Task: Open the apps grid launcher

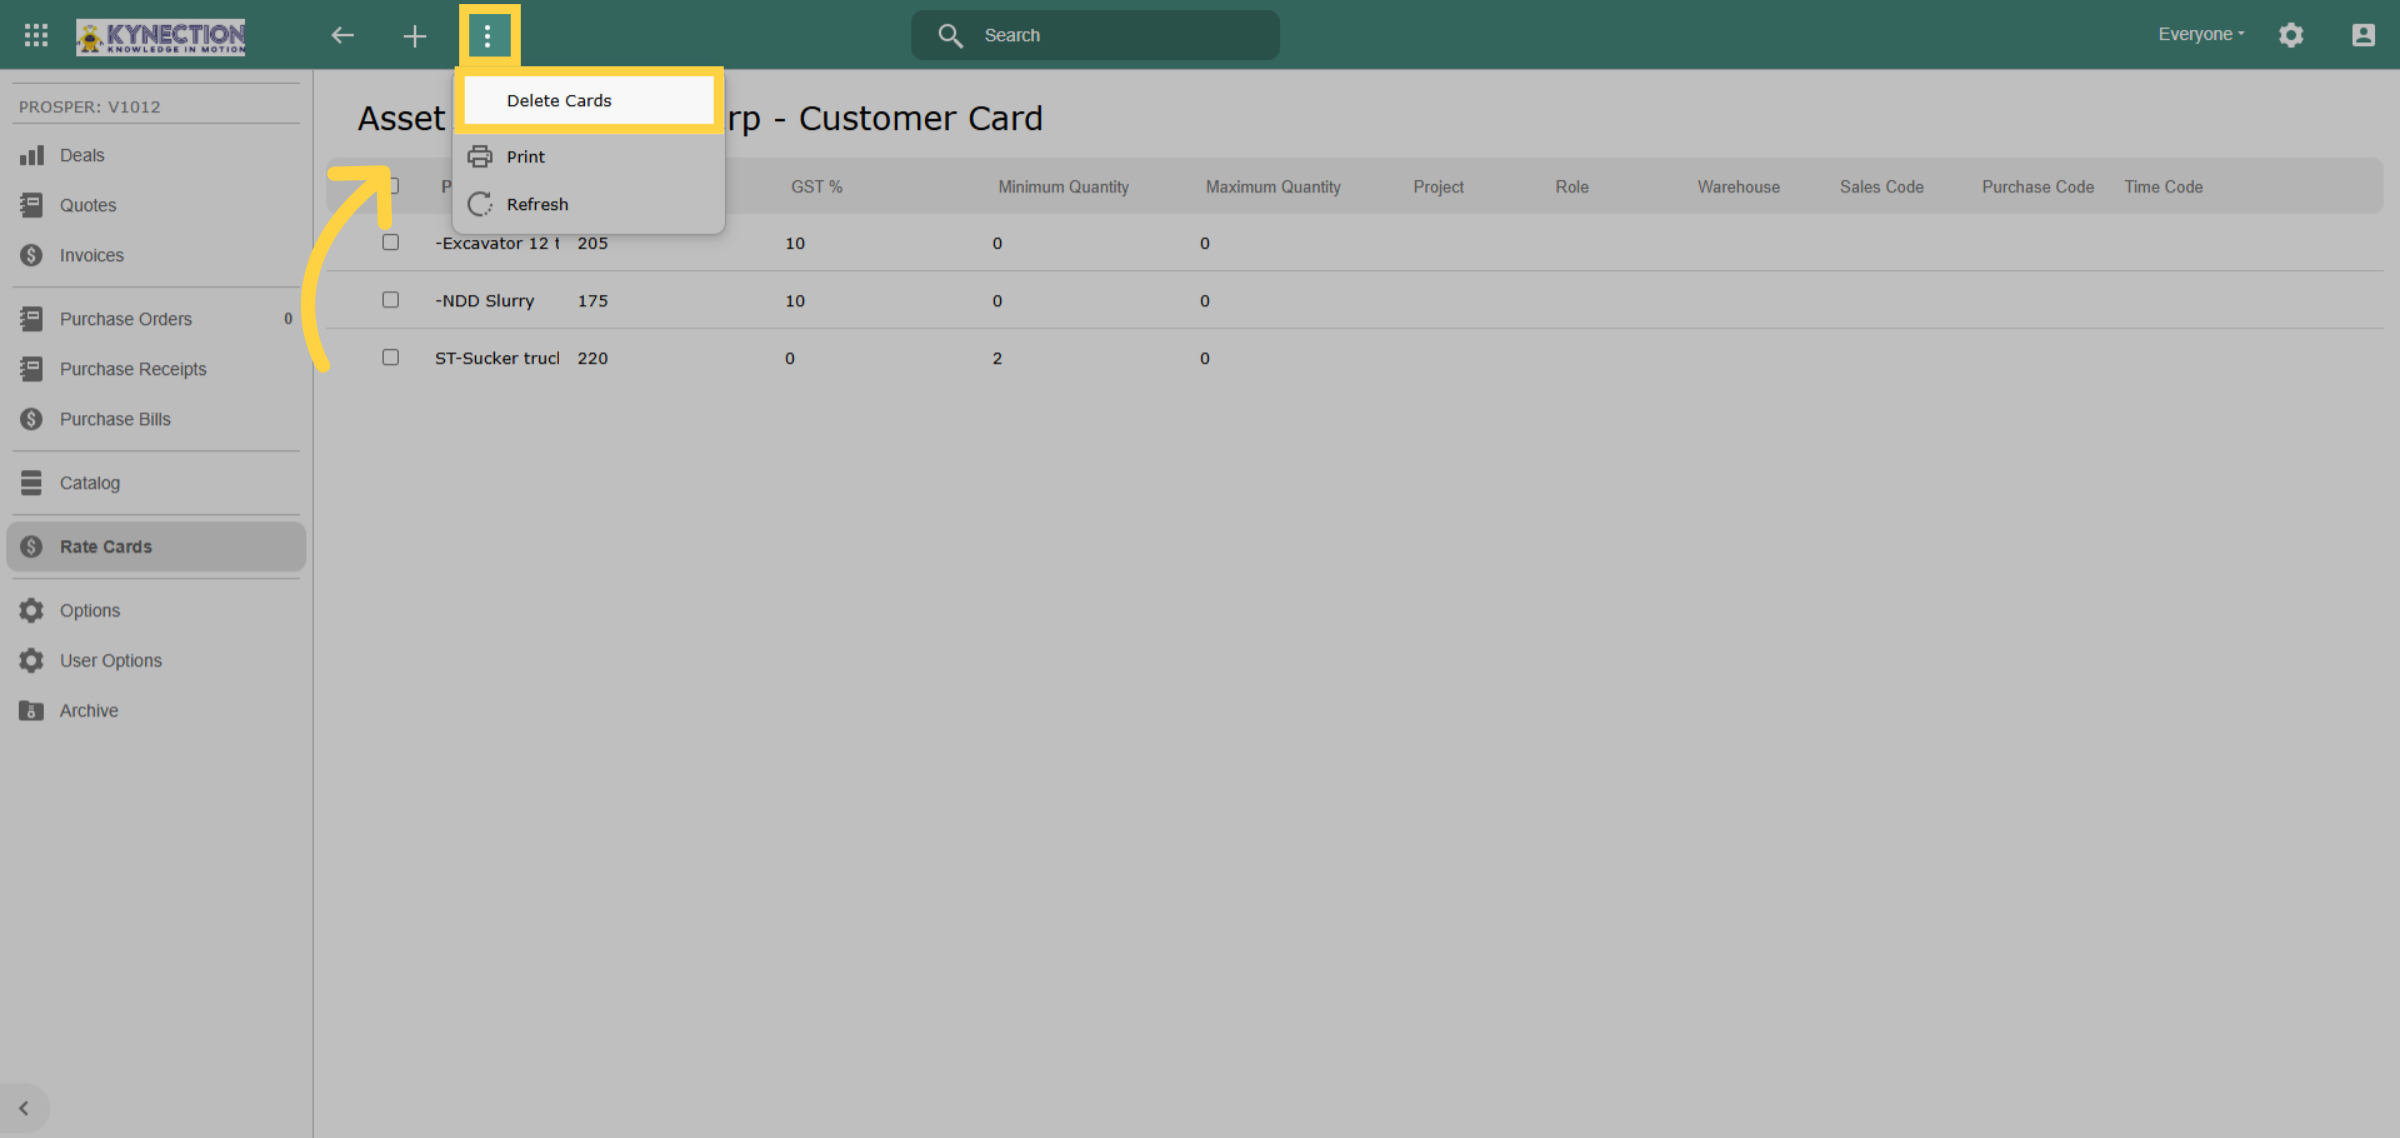Action: coord(36,35)
